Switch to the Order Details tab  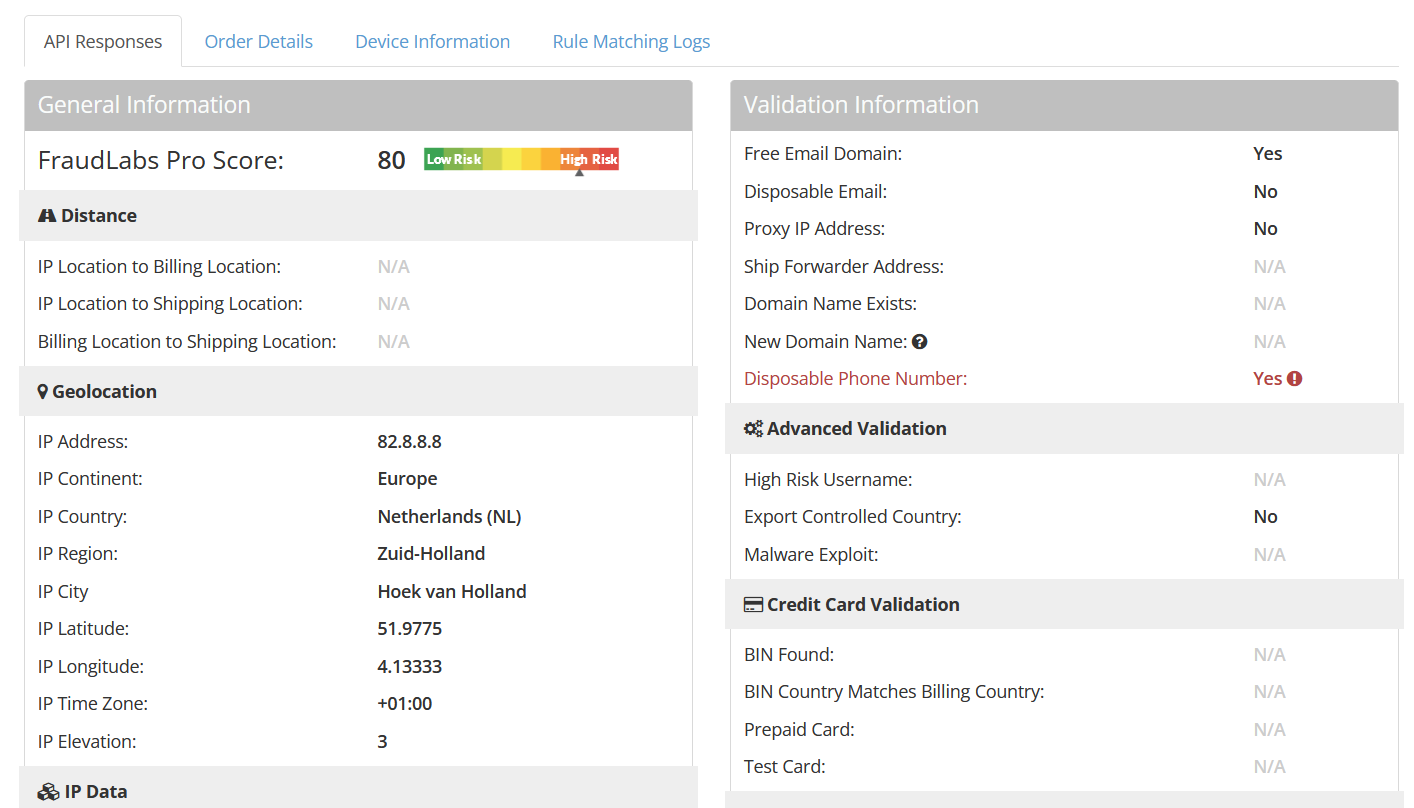coord(259,41)
